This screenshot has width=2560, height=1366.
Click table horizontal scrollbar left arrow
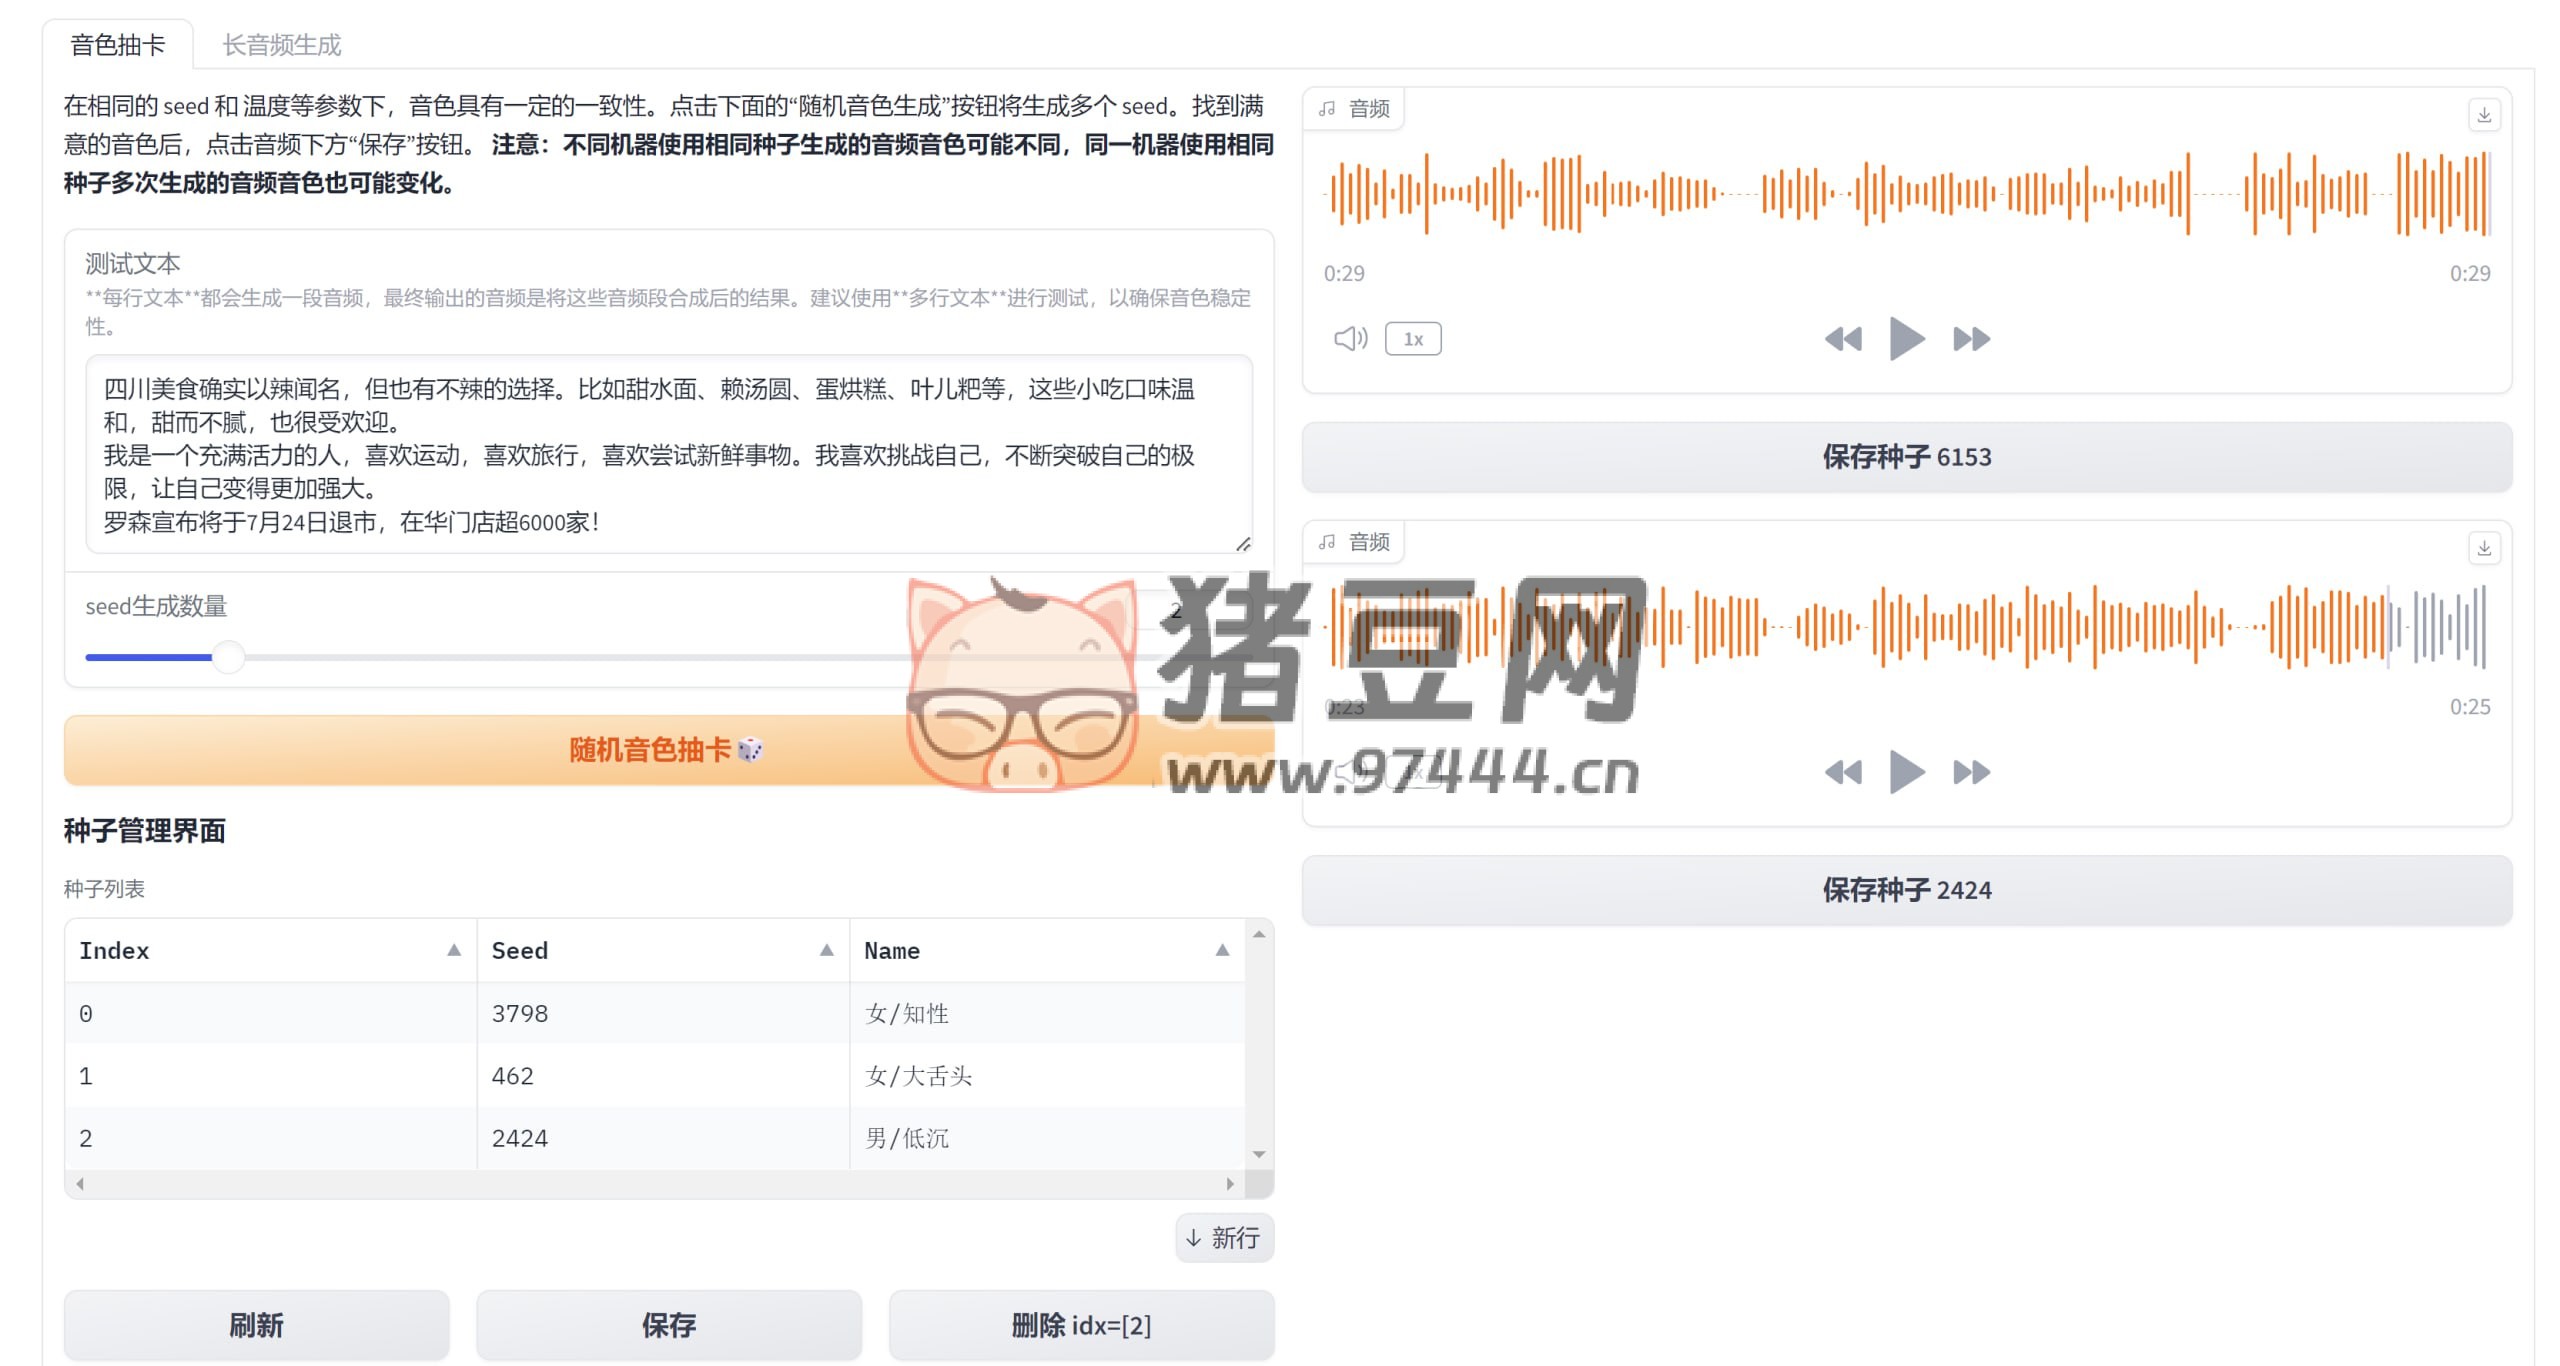click(x=80, y=1184)
